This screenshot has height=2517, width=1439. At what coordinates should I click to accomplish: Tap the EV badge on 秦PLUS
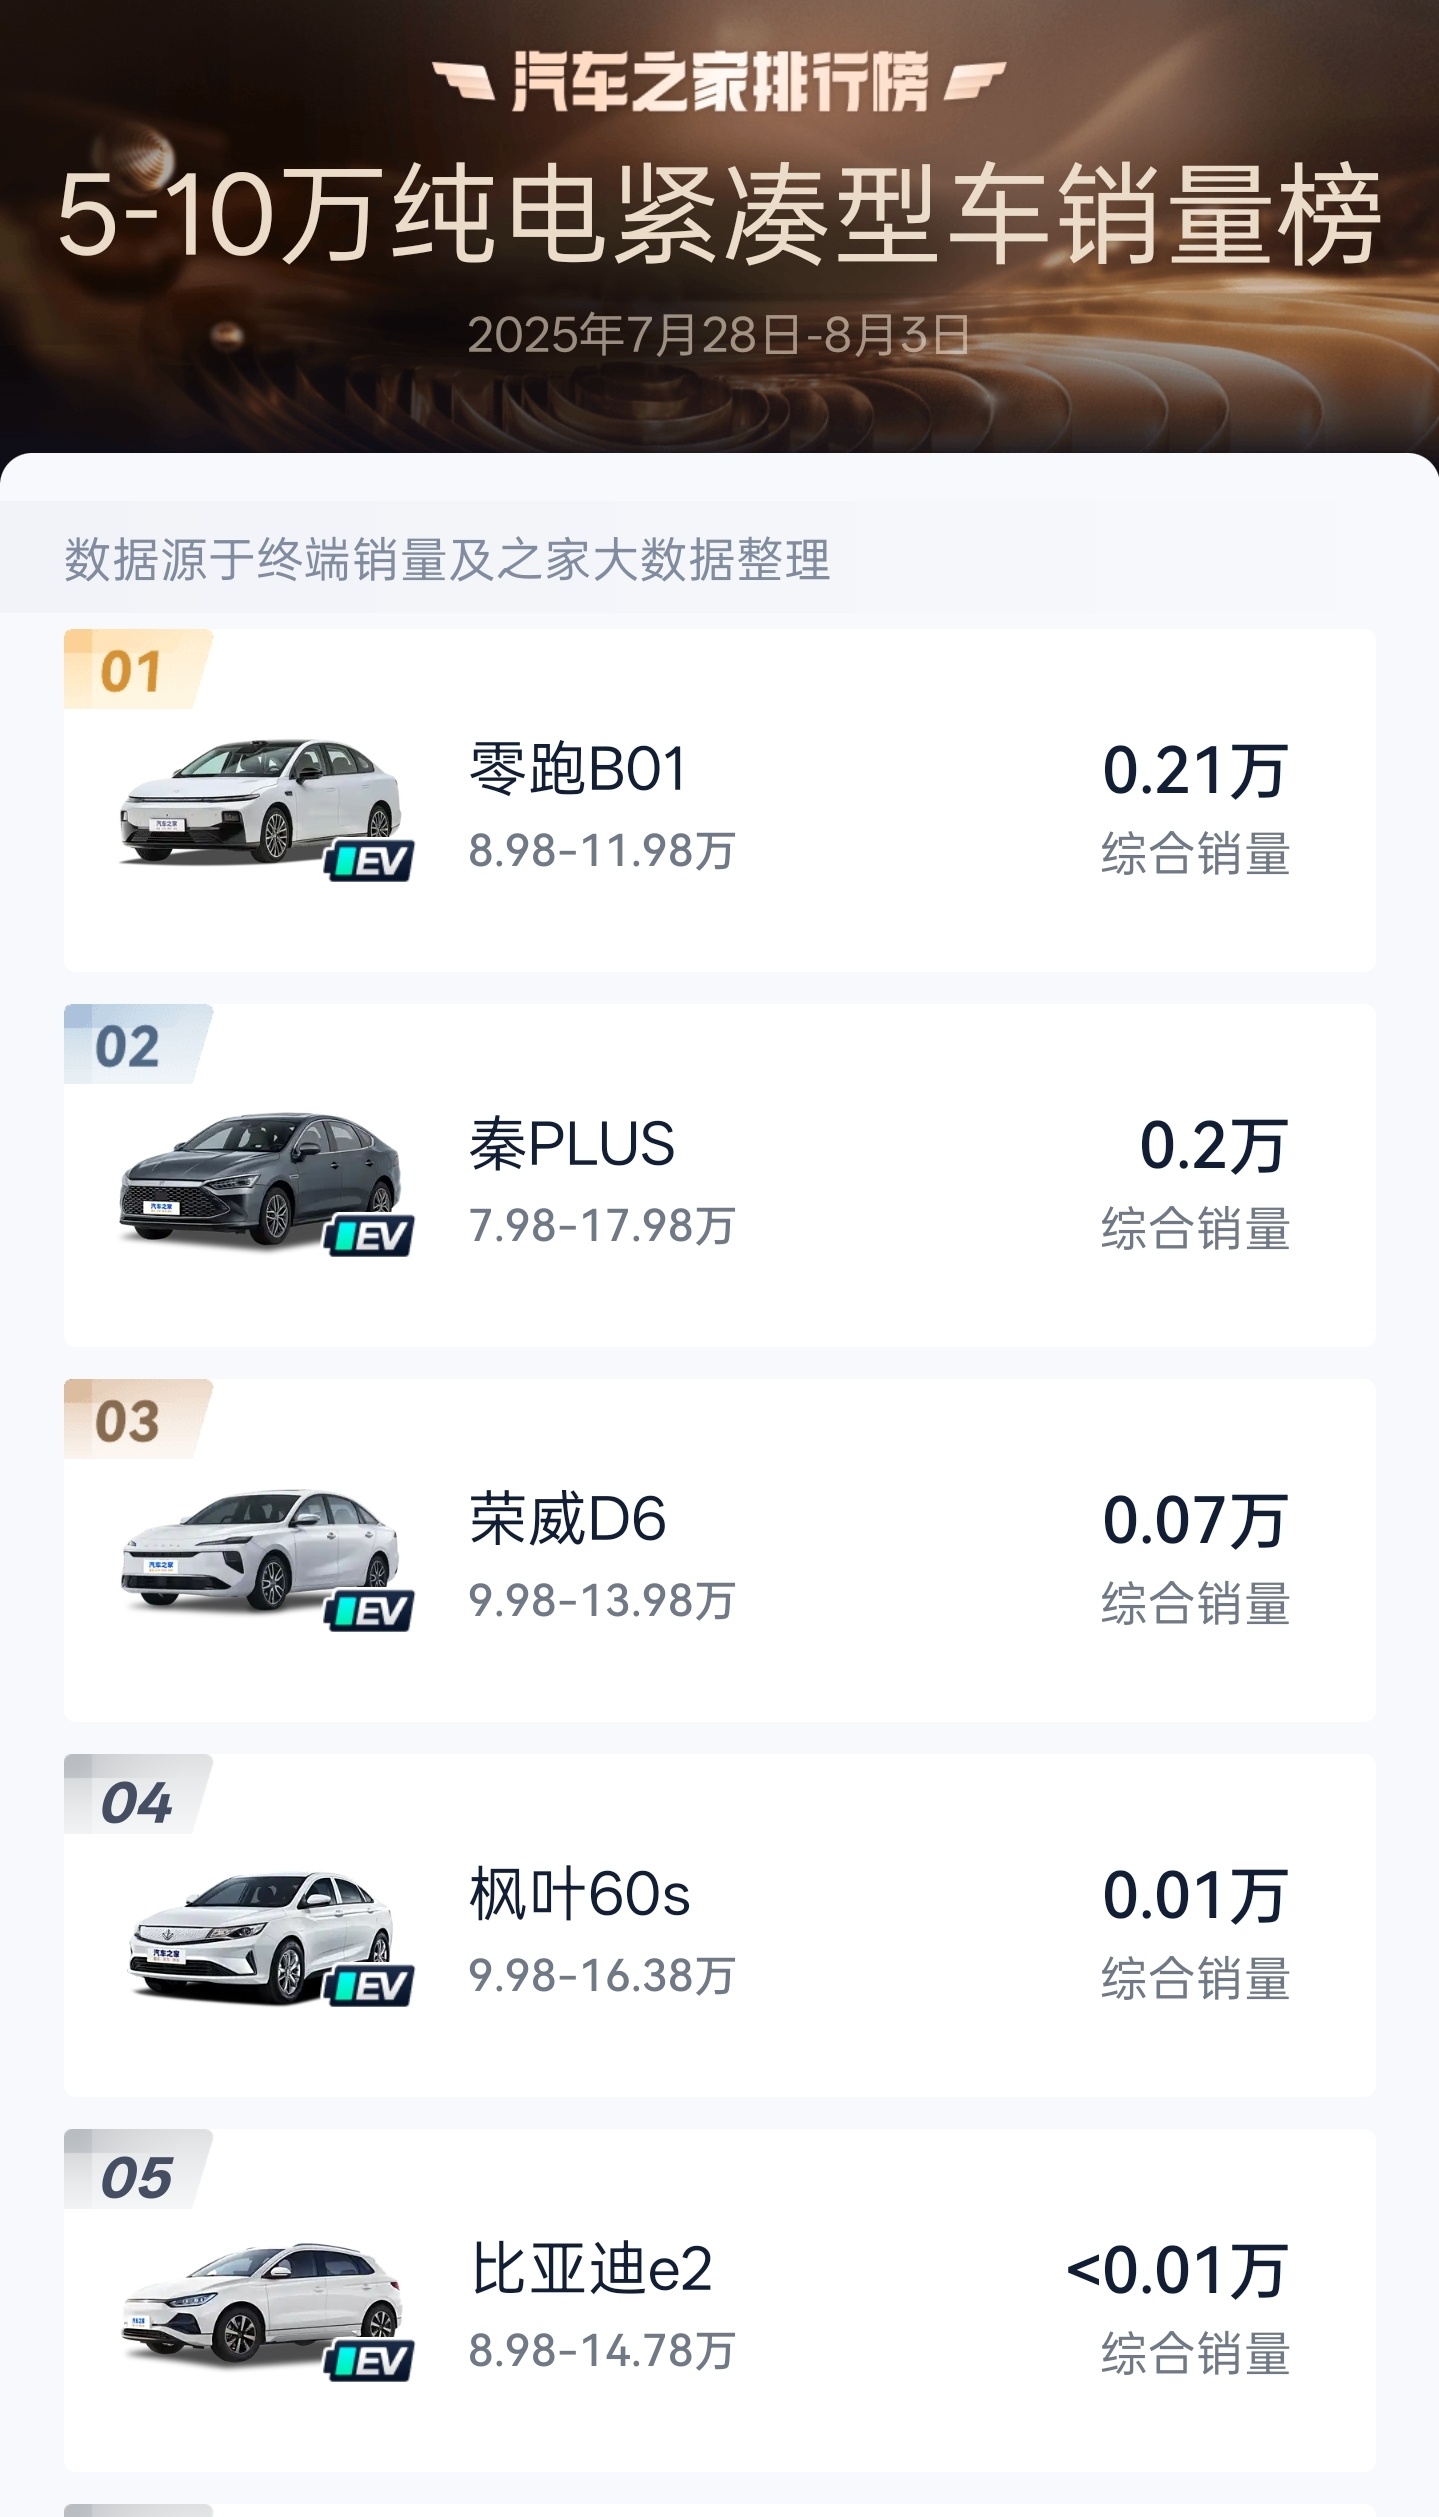(369, 1236)
